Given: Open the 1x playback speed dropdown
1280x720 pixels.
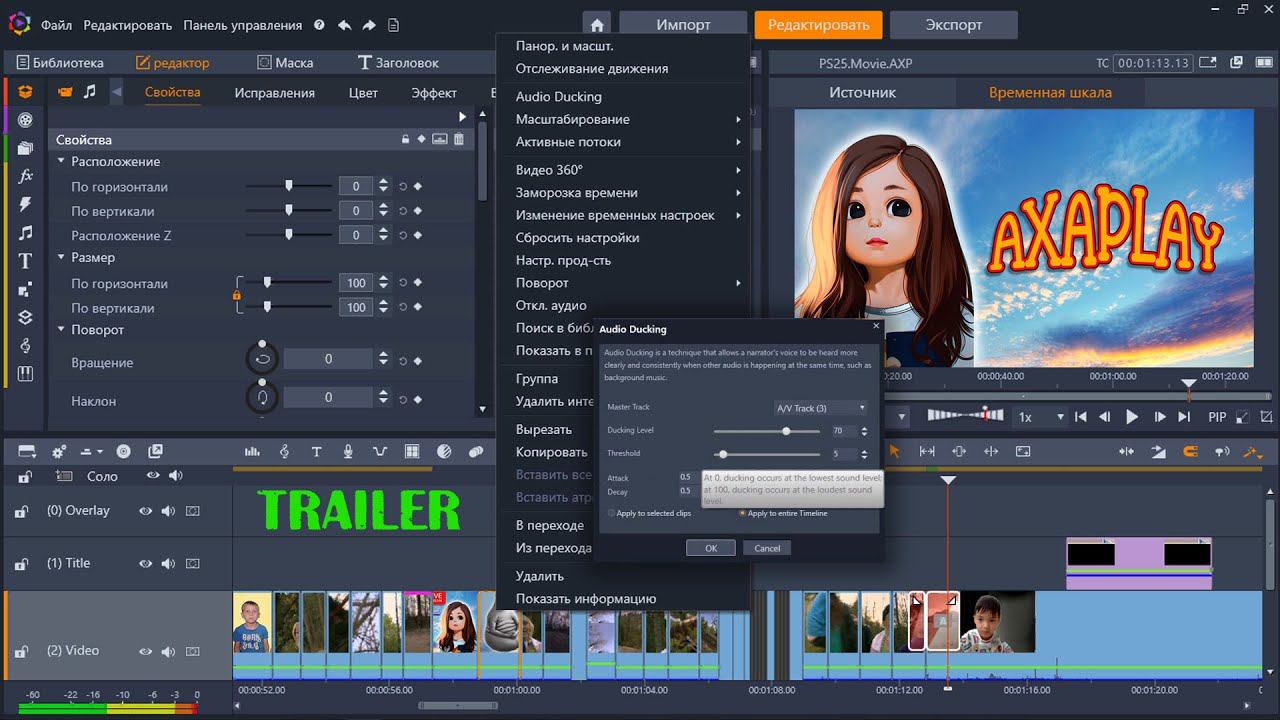Looking at the screenshot, I should [x=1040, y=417].
